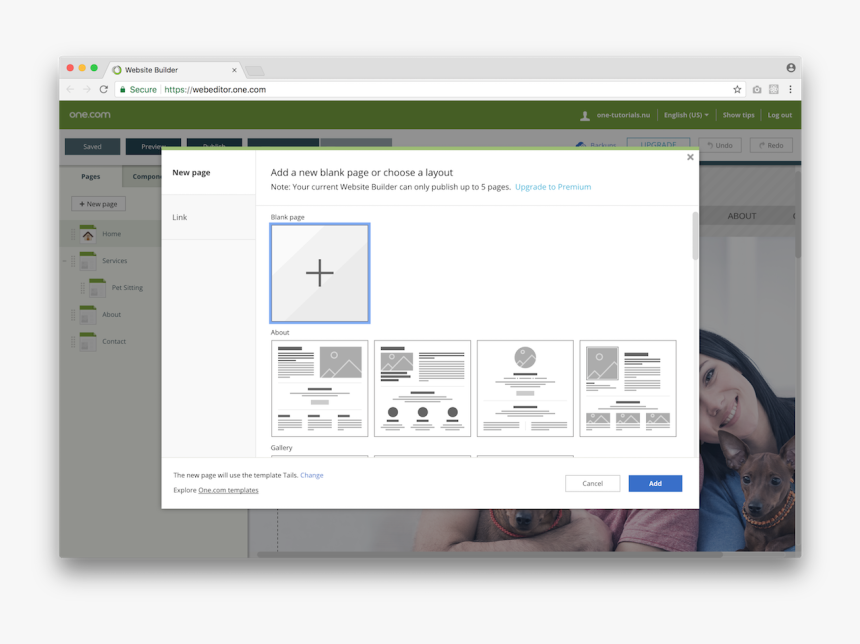
Task: Click the Contact page icon
Action: click(88, 342)
